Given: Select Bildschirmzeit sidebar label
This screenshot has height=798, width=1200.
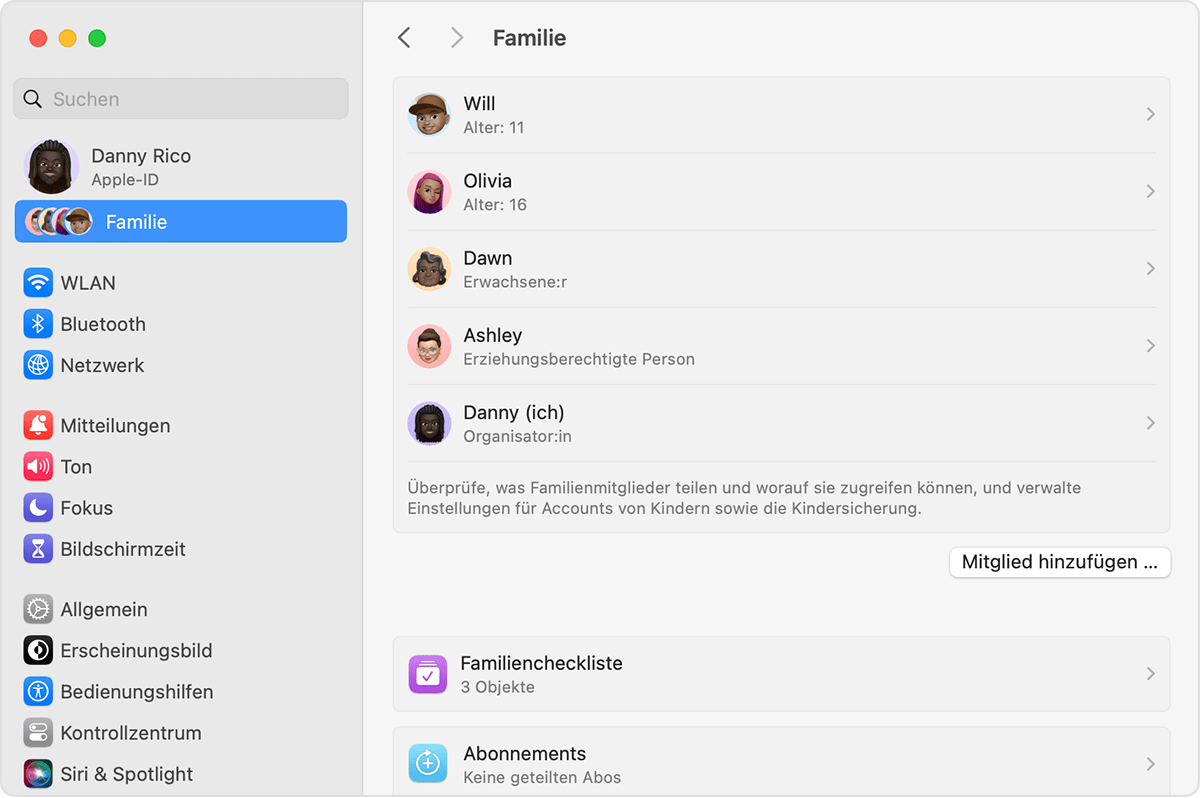Looking at the screenshot, I should 123,549.
